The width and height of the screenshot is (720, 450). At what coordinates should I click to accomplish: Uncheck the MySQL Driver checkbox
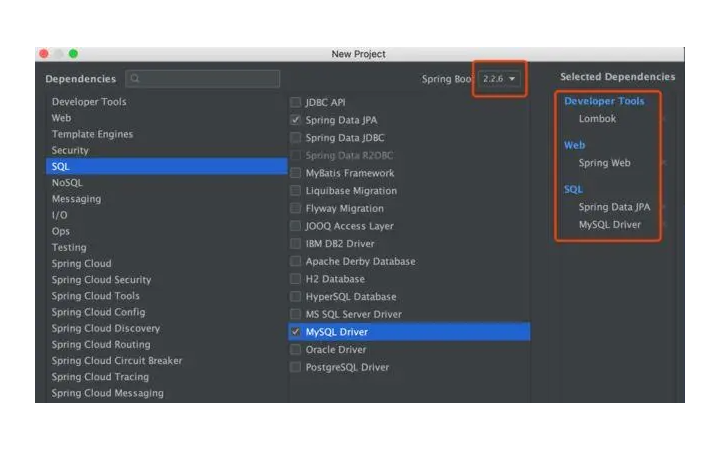pyautogui.click(x=296, y=332)
